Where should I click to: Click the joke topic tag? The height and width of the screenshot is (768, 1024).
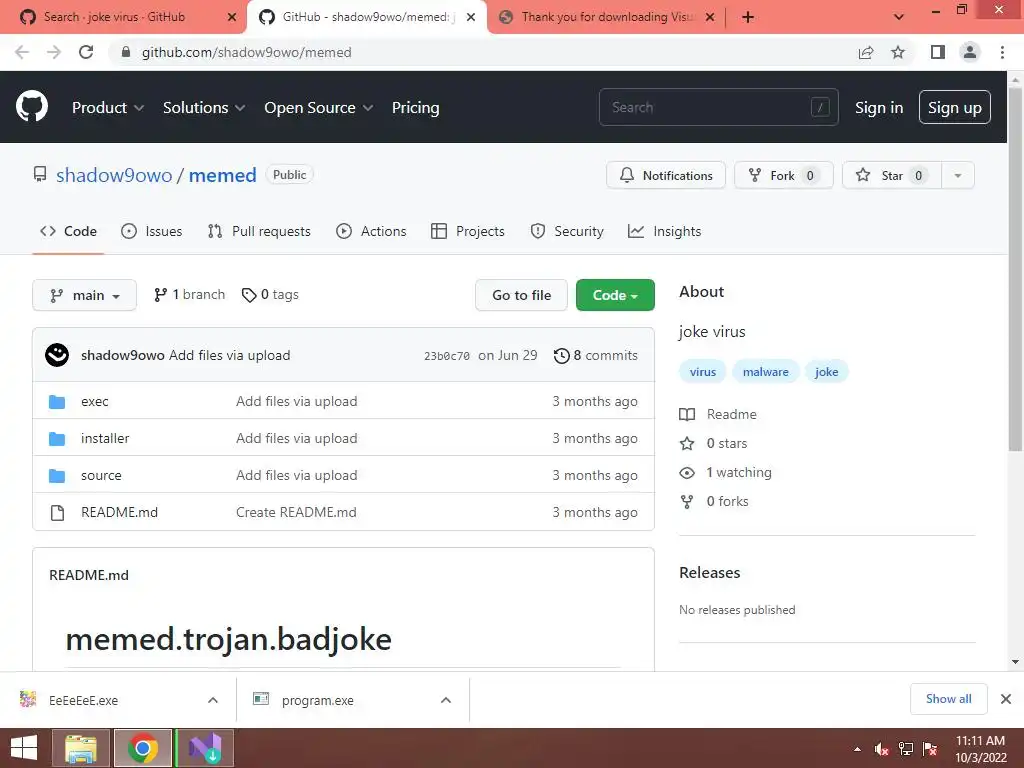point(826,372)
